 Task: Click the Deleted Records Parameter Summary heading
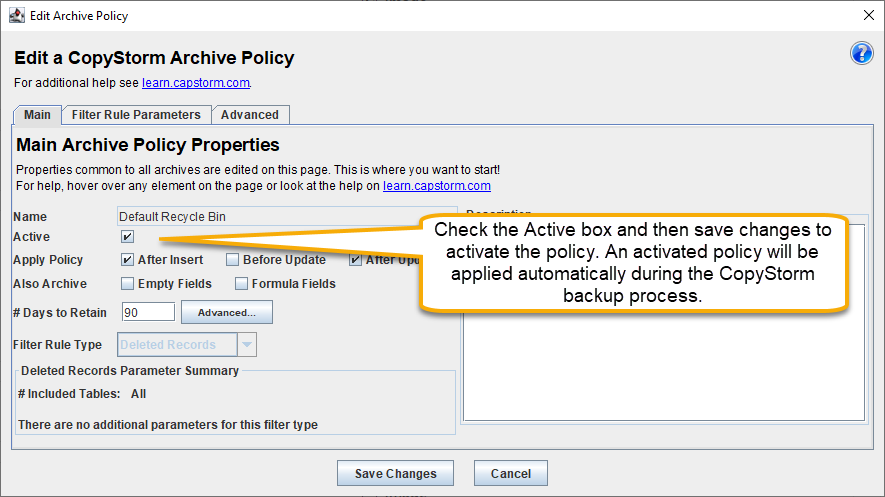pyautogui.click(x=130, y=371)
